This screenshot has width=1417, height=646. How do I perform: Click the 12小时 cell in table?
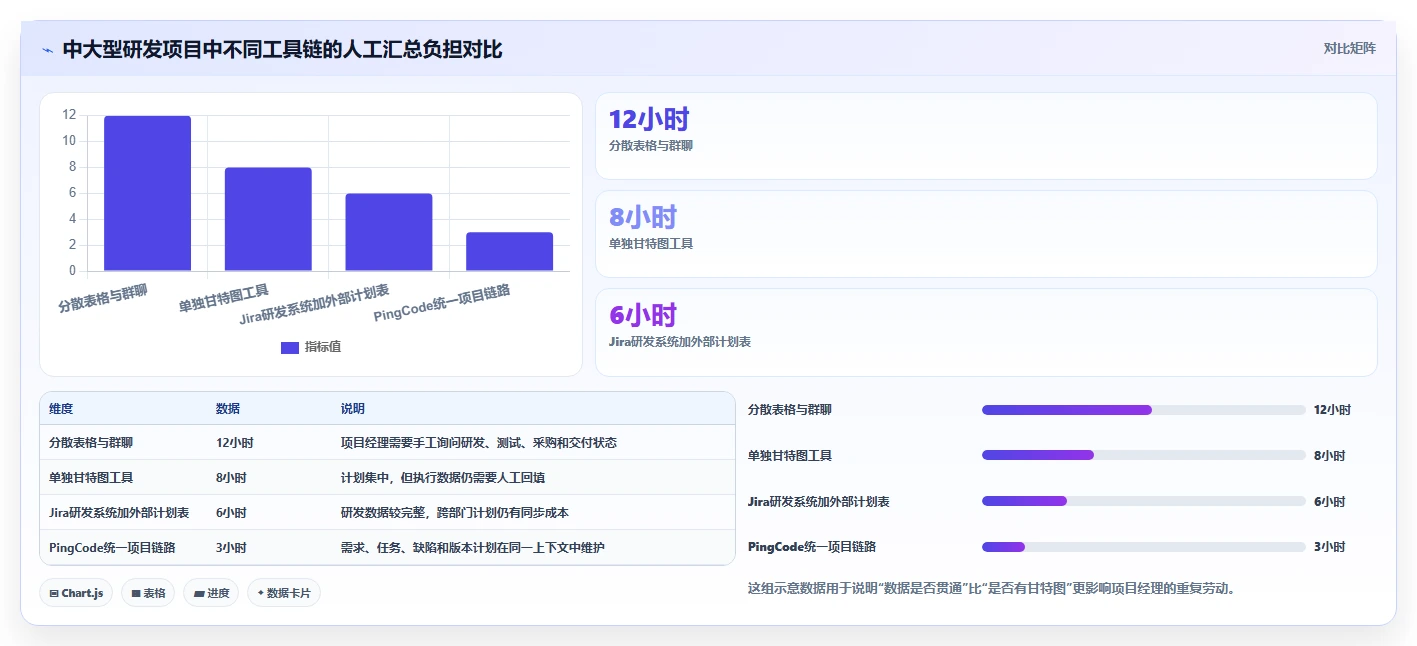click(x=235, y=443)
